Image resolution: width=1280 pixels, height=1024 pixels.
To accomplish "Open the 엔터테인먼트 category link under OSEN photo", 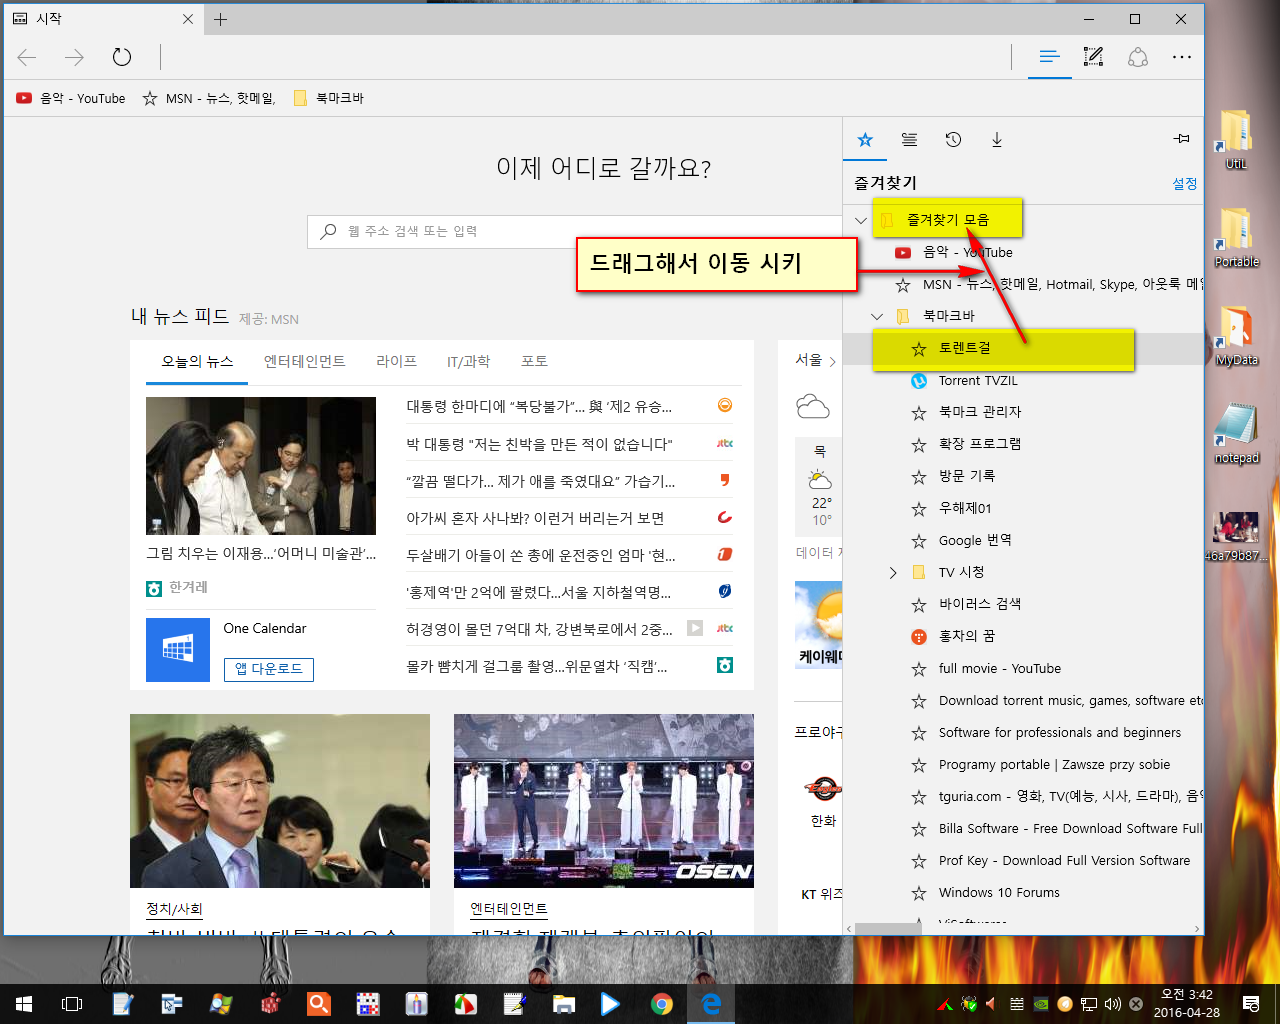I will click(509, 909).
